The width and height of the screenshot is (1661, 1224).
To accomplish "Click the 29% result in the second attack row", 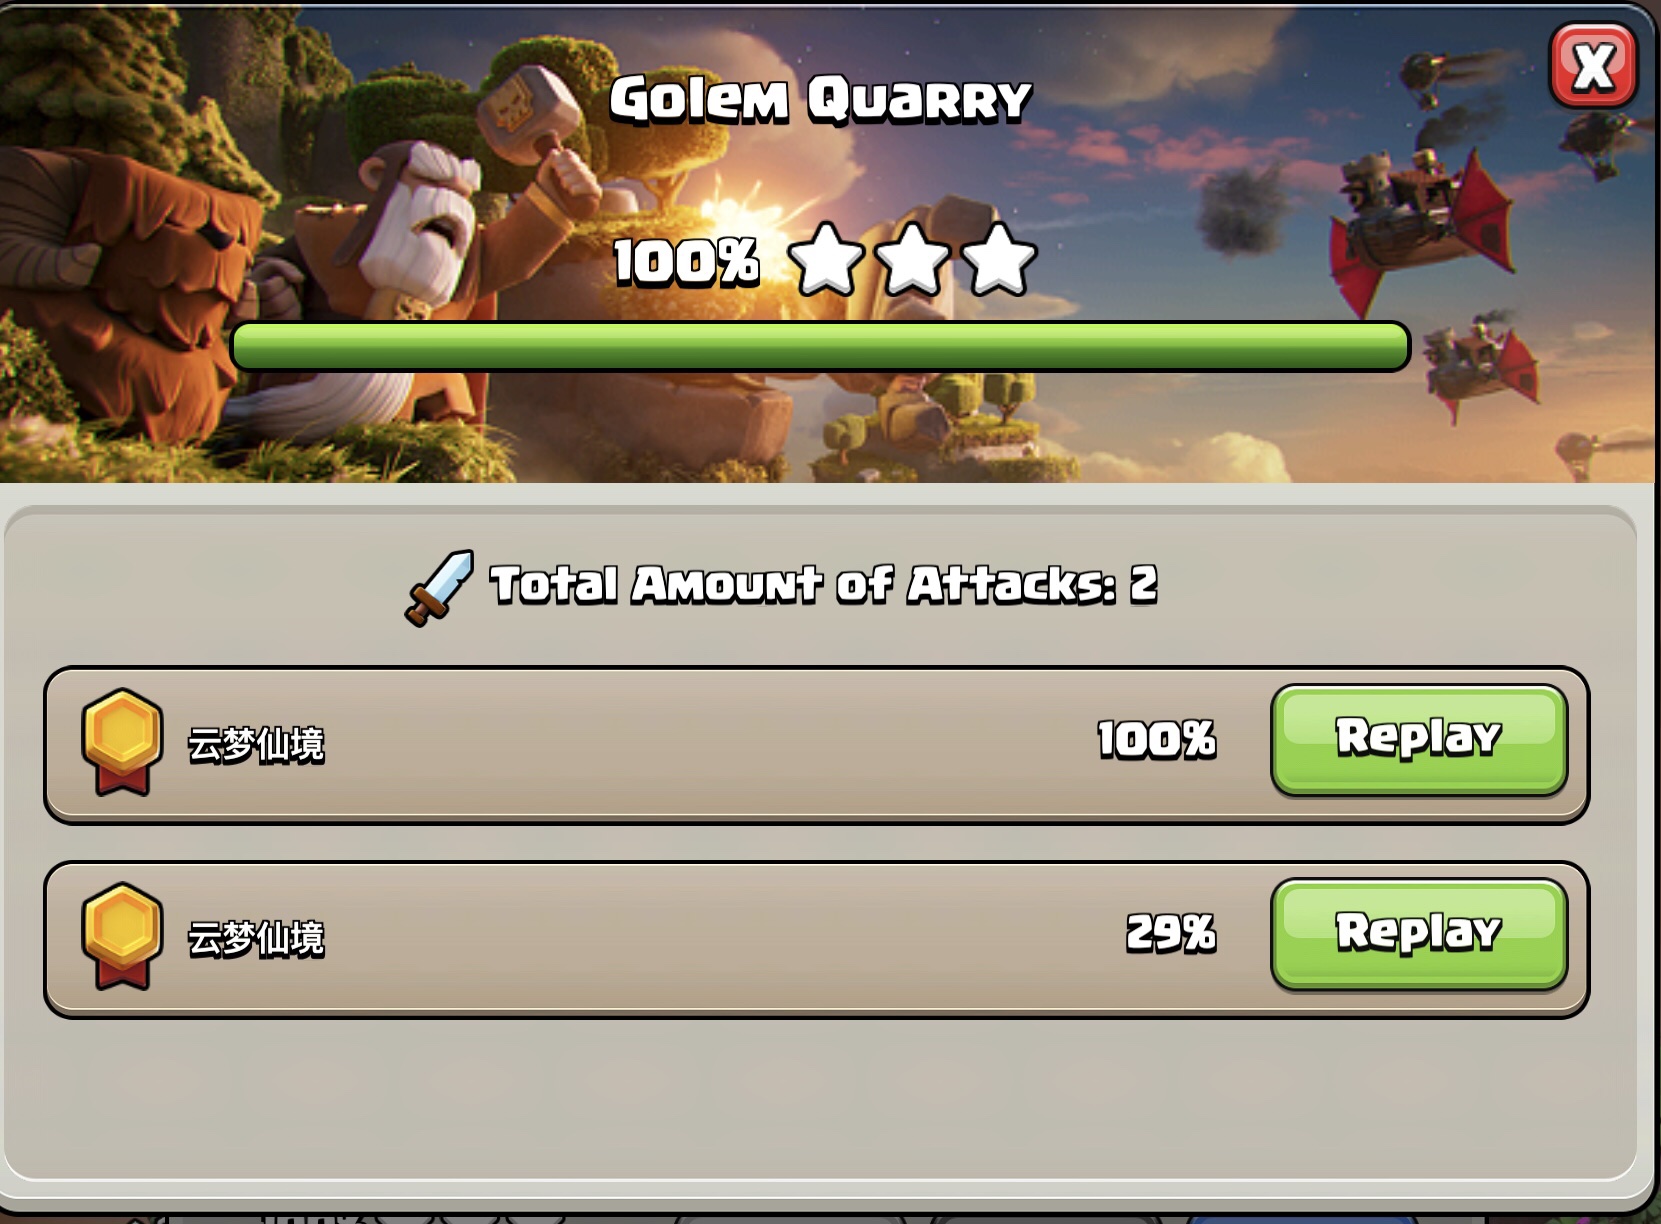I will pos(1171,934).
